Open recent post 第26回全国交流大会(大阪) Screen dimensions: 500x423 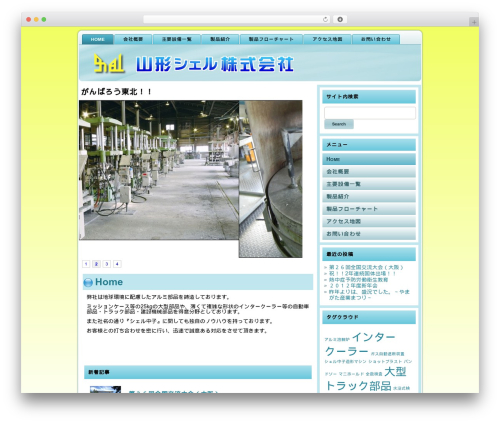click(366, 267)
